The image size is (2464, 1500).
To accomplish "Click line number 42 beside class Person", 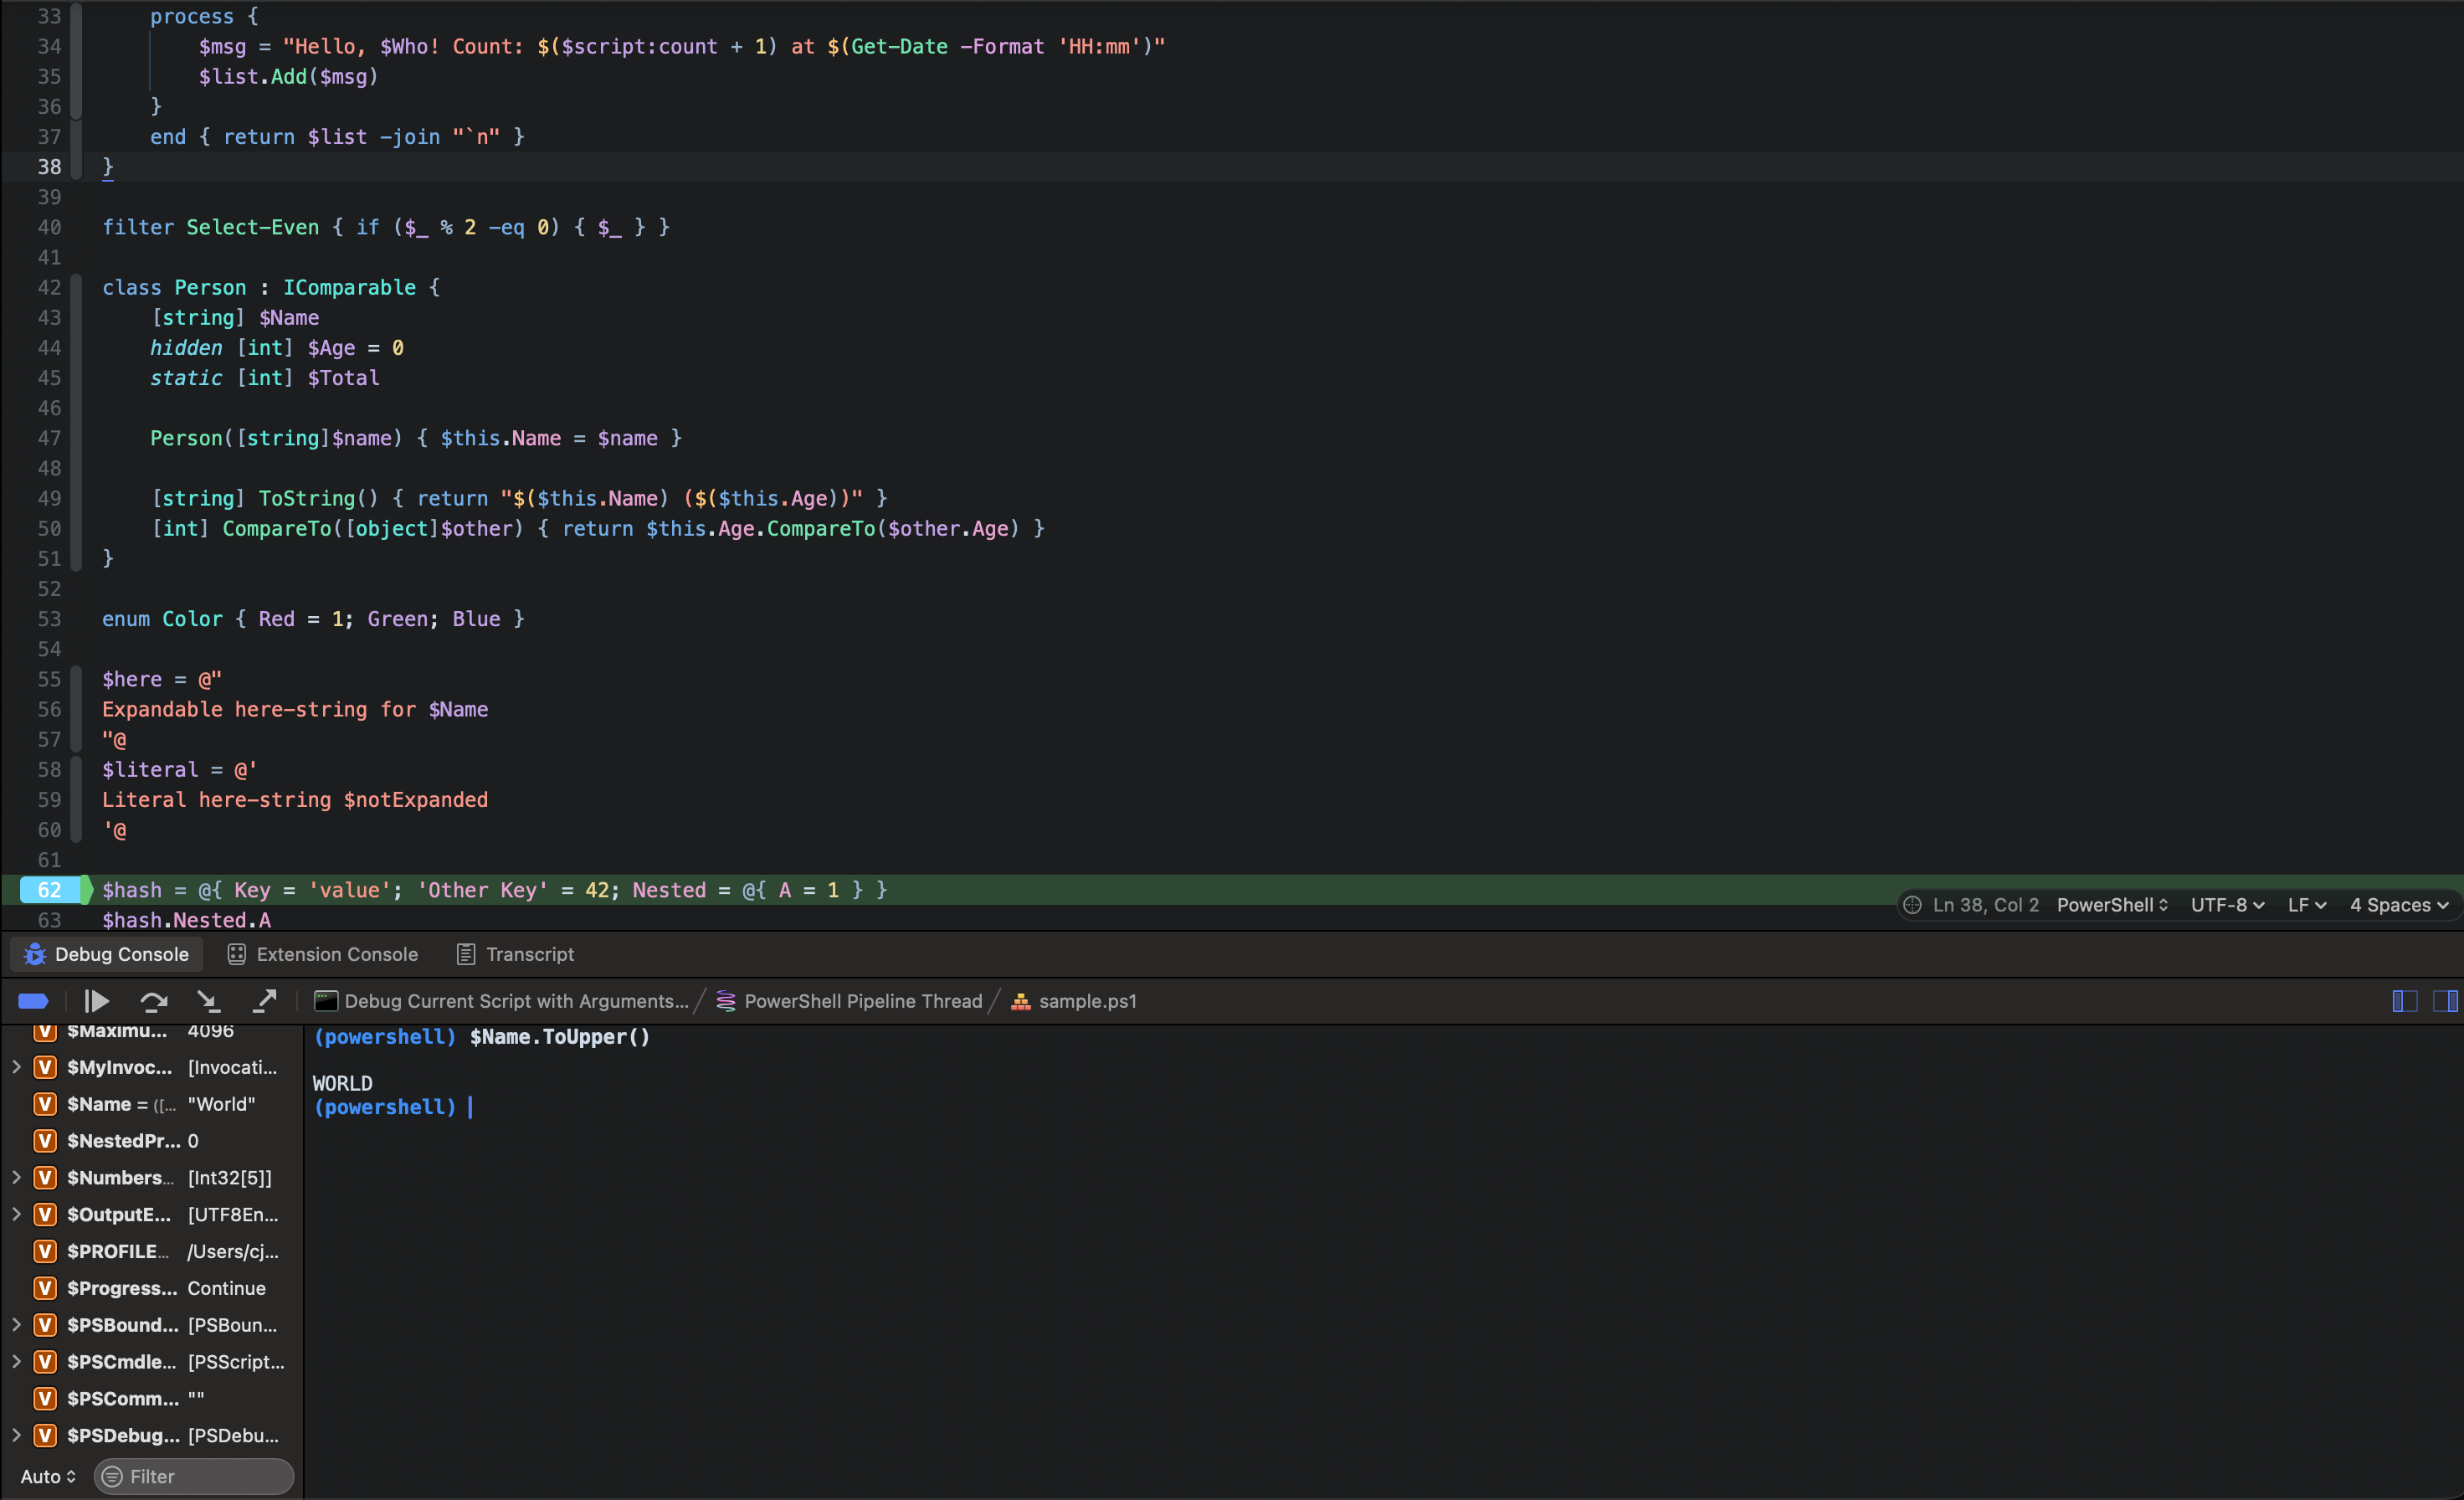I will tap(49, 288).
